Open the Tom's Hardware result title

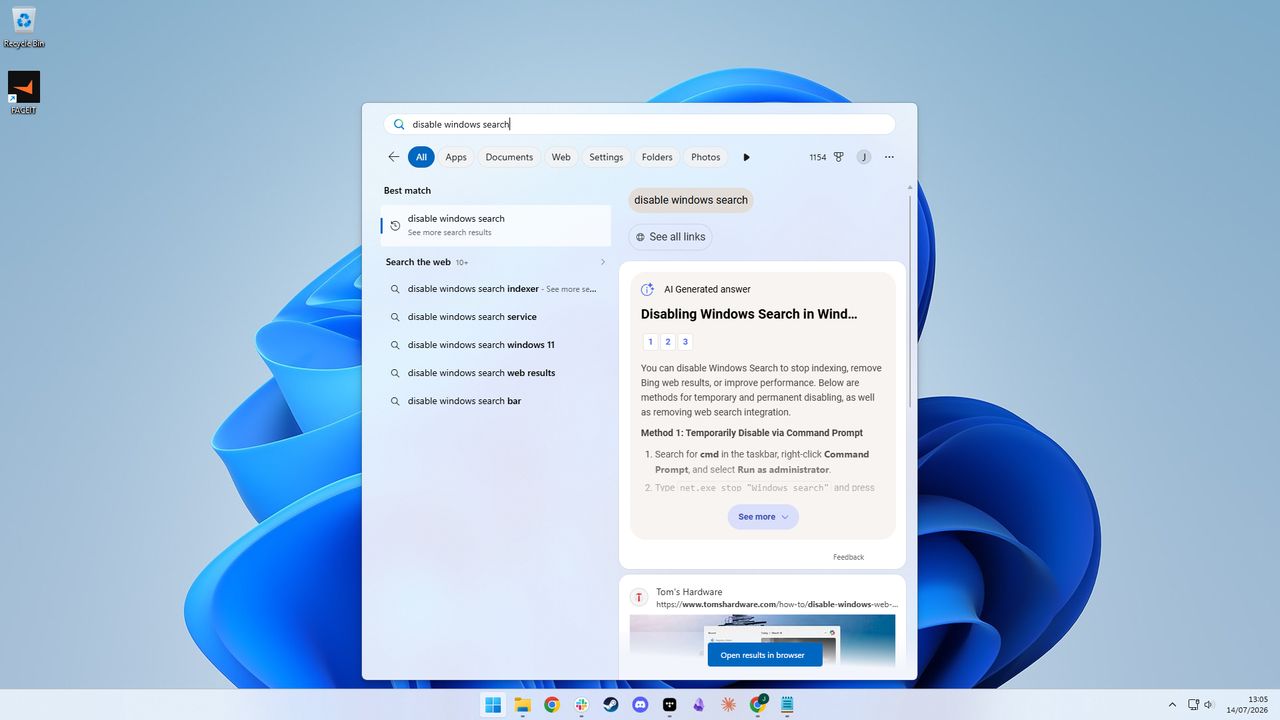pyautogui.click(x=689, y=592)
